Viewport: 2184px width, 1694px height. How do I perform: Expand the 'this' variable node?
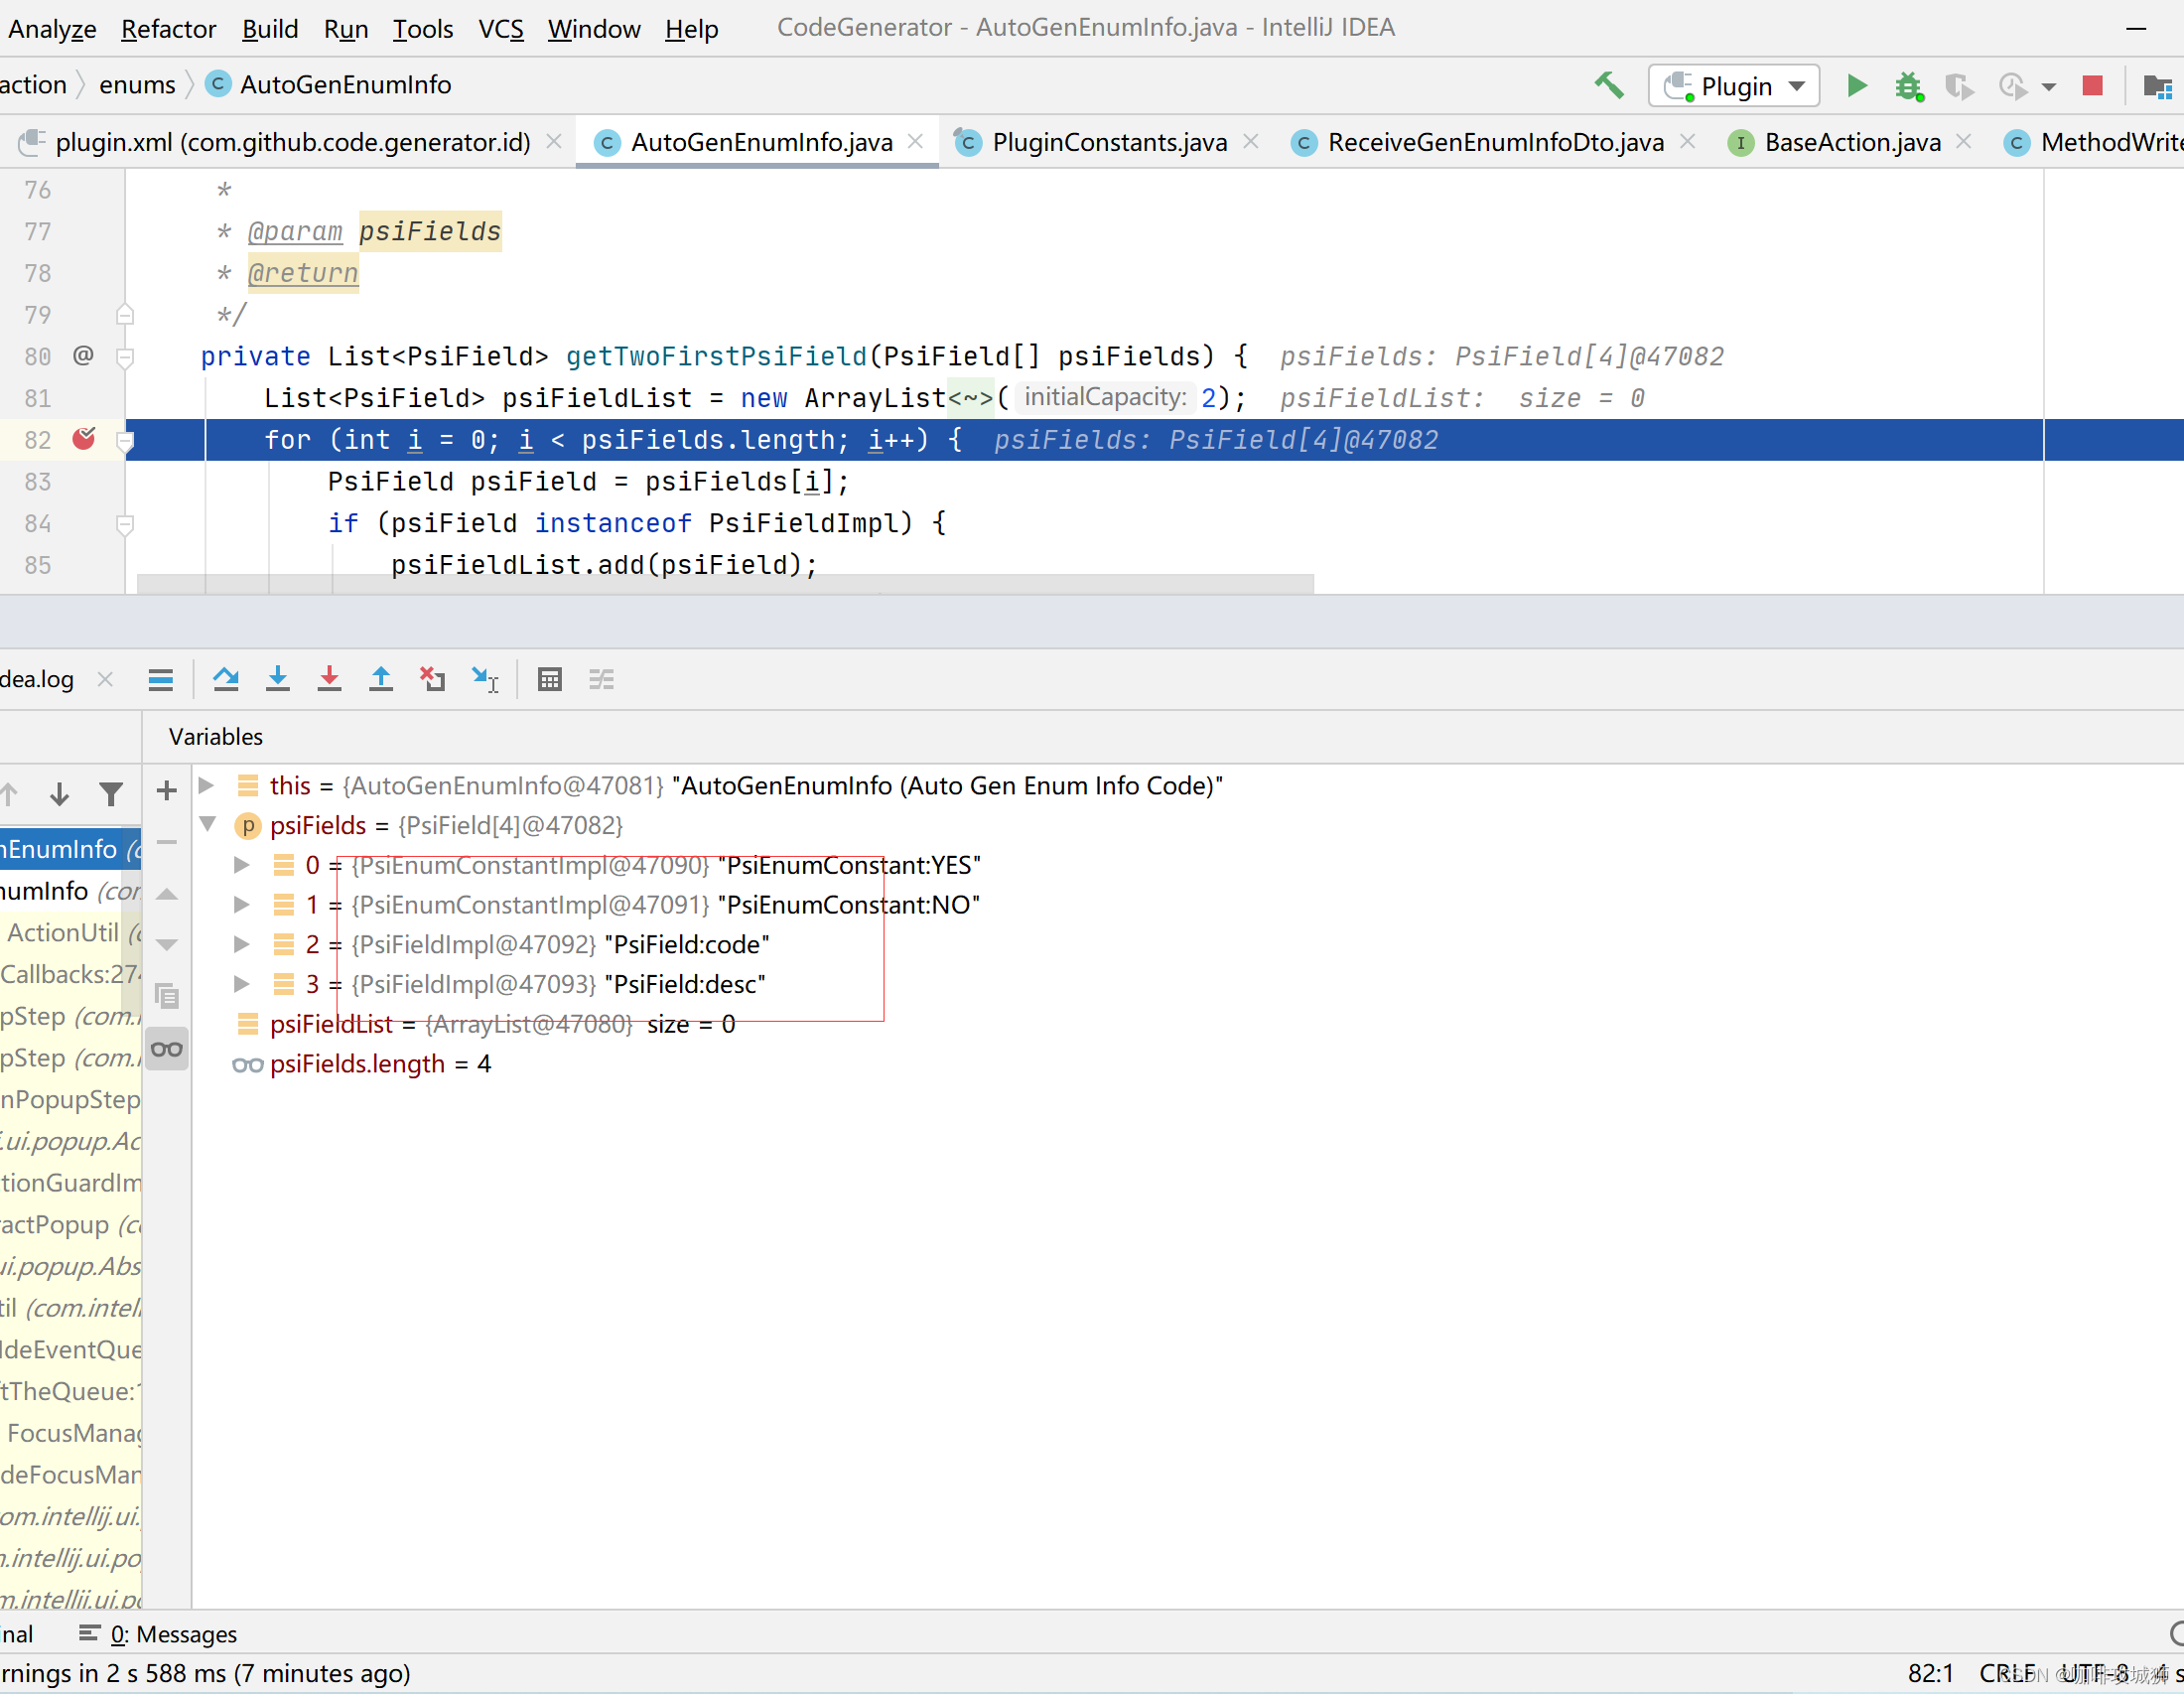[207, 785]
